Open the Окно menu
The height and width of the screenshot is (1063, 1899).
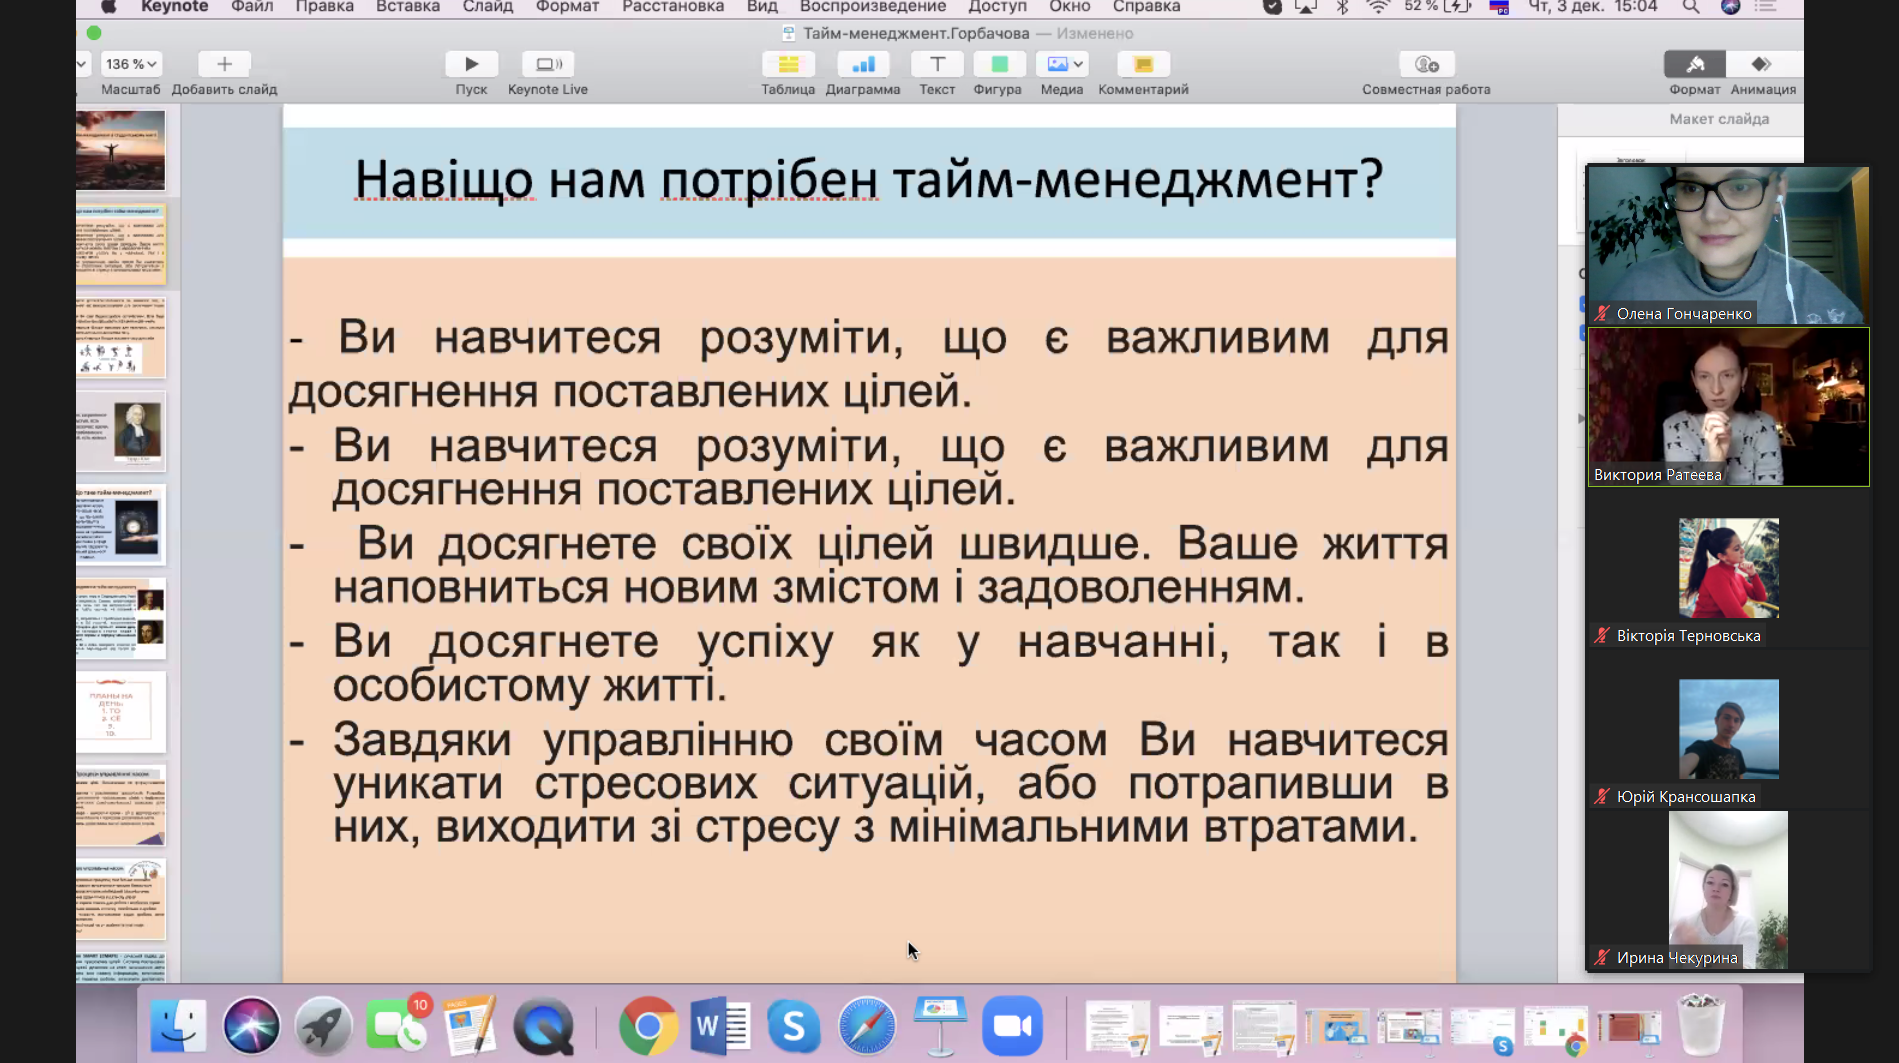pos(1069,7)
